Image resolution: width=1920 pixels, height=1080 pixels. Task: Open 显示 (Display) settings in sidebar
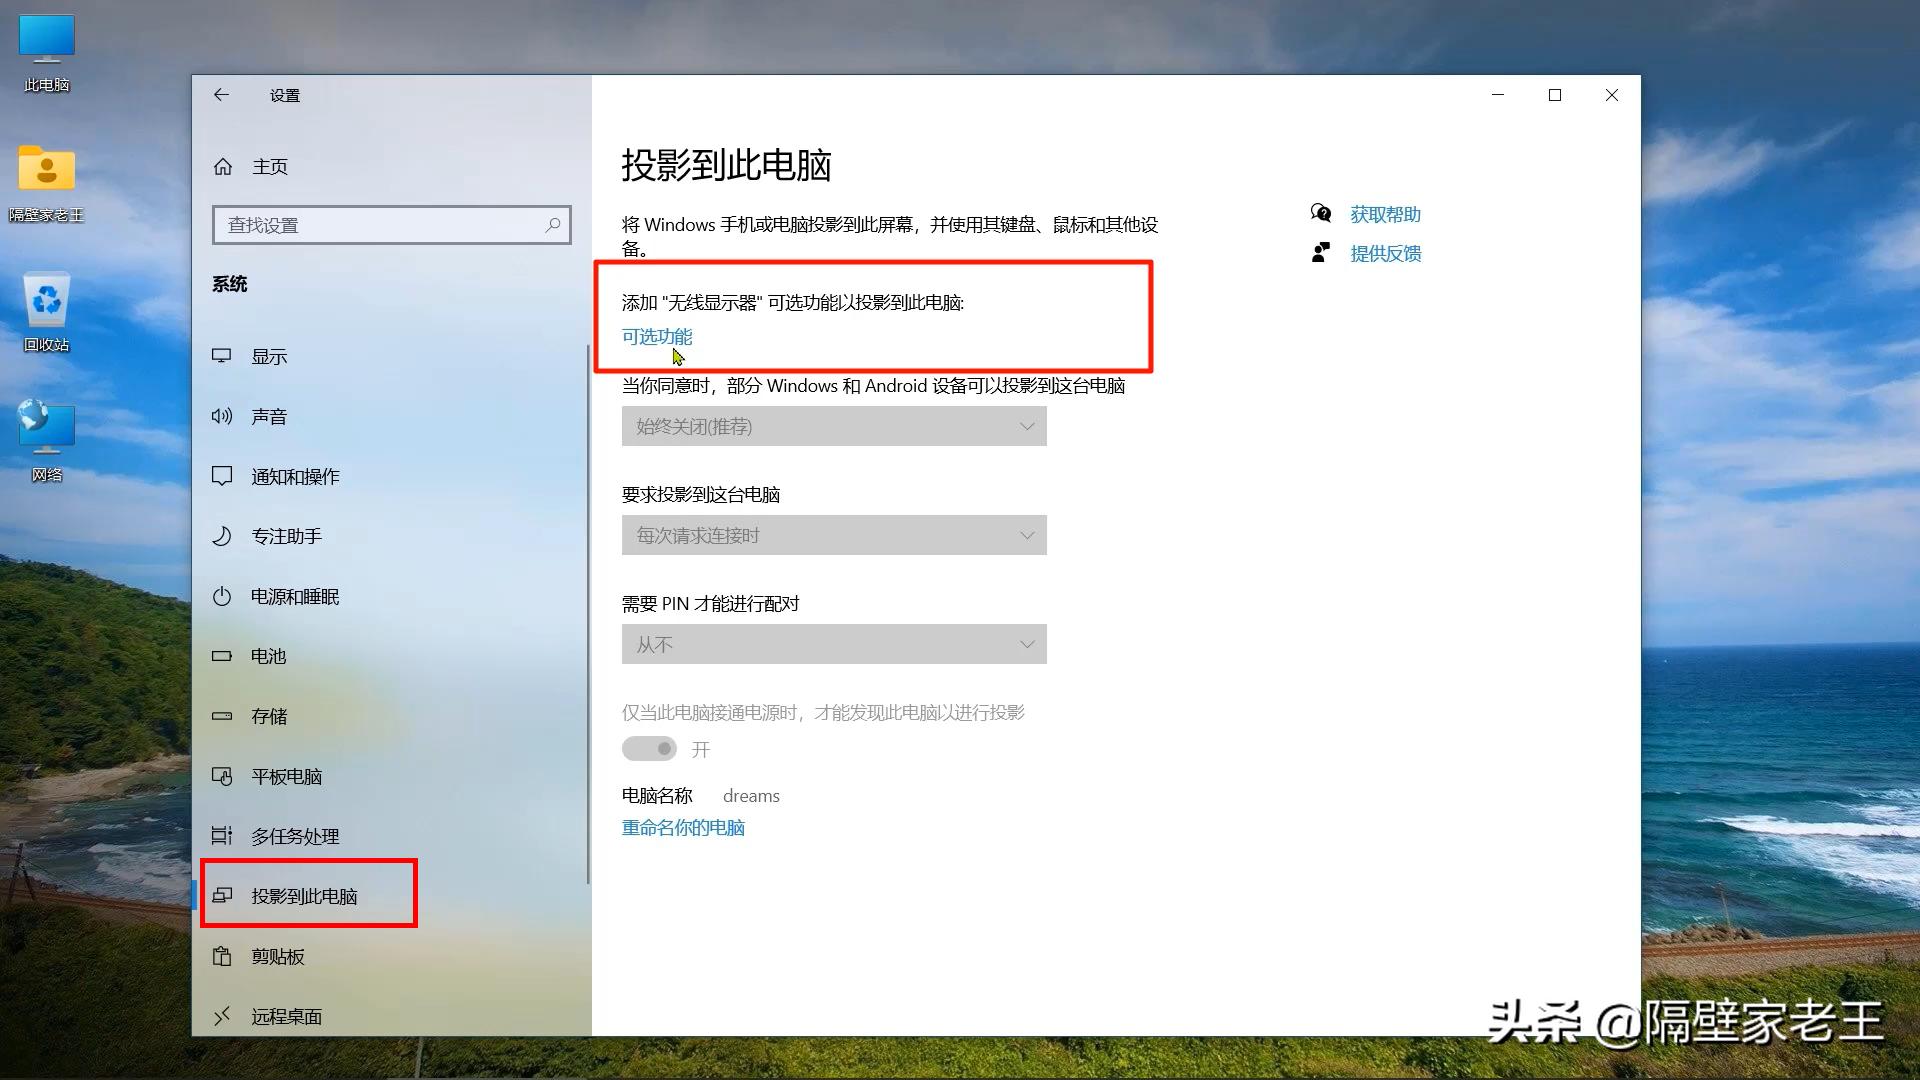pos(268,356)
